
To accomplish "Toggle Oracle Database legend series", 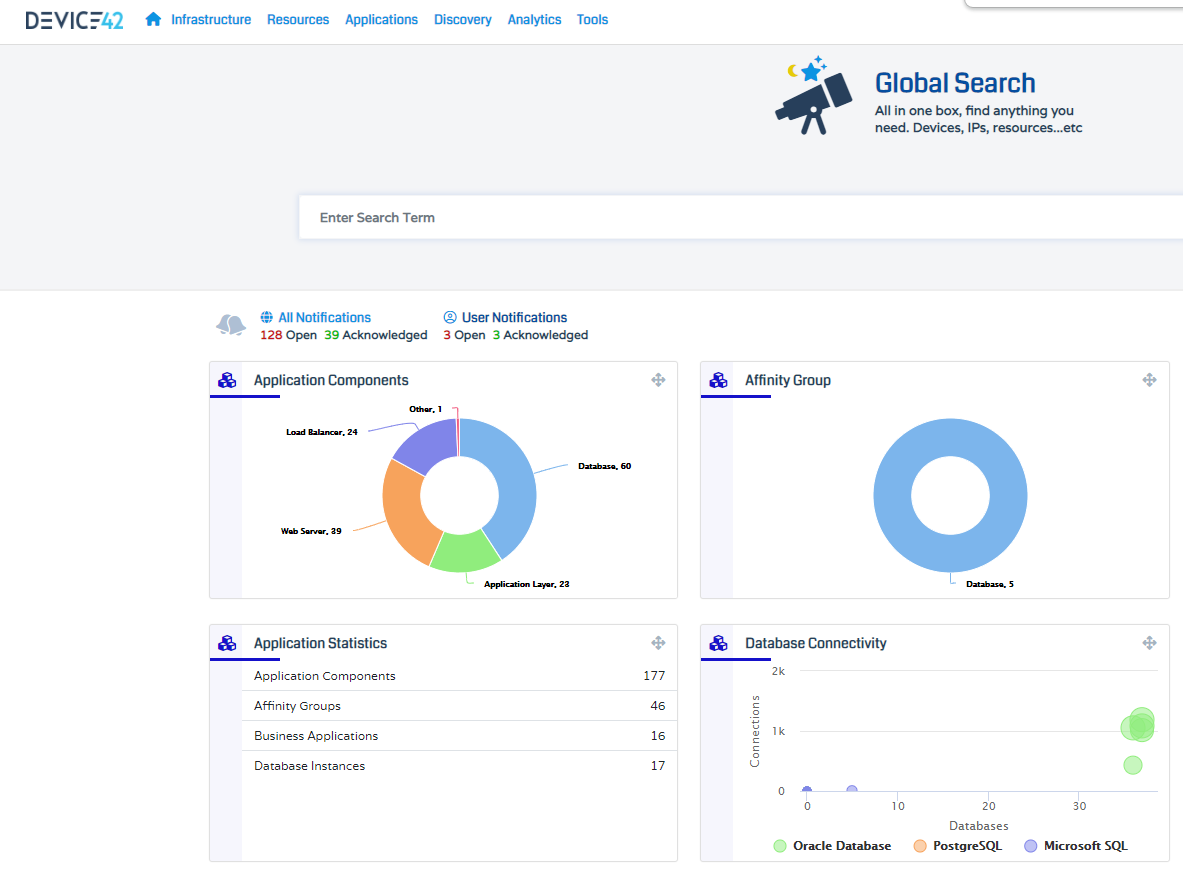I will (832, 846).
